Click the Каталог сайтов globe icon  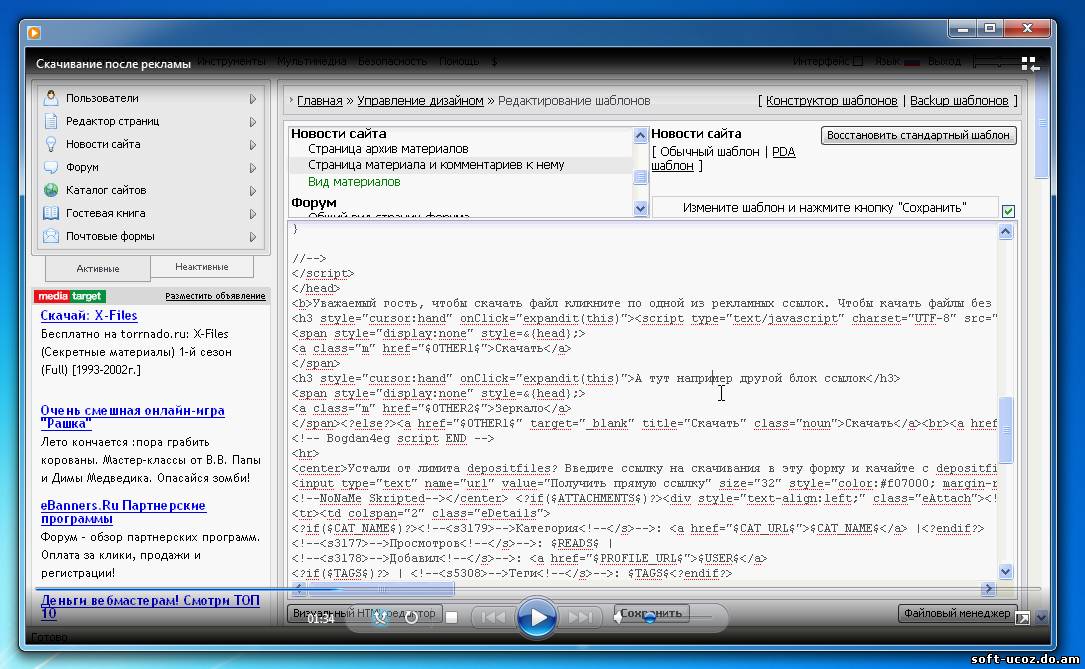pos(51,190)
